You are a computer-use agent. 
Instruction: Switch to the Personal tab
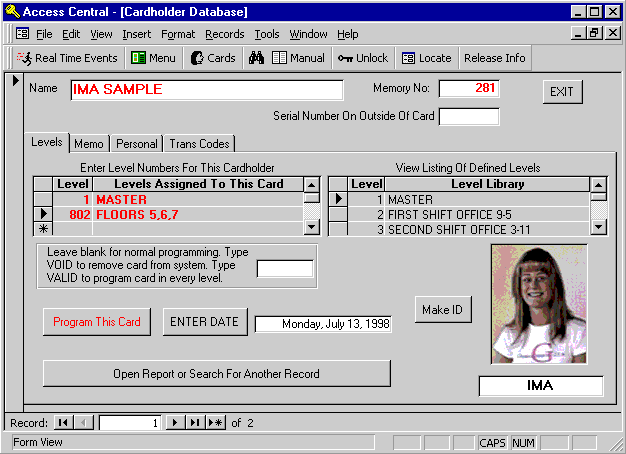tap(136, 144)
